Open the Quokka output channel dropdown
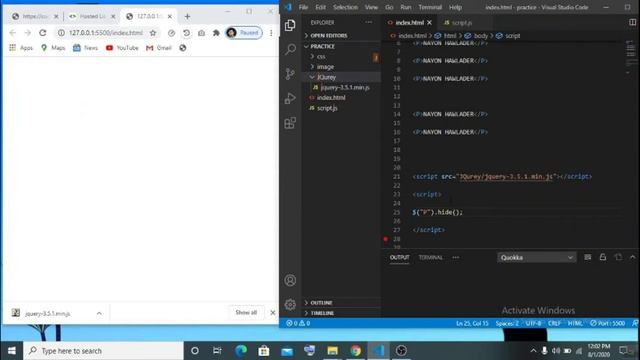The image size is (640, 360). coord(536,258)
